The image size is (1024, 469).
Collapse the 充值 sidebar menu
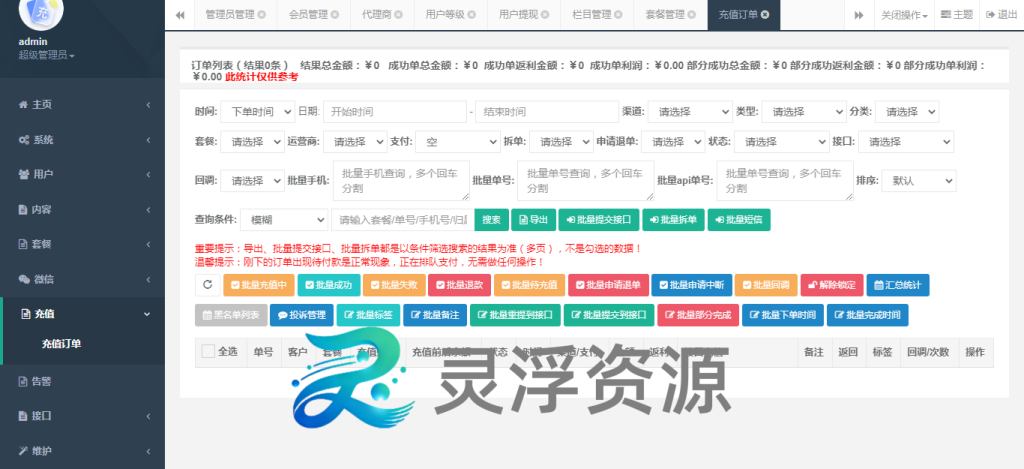(x=82, y=314)
